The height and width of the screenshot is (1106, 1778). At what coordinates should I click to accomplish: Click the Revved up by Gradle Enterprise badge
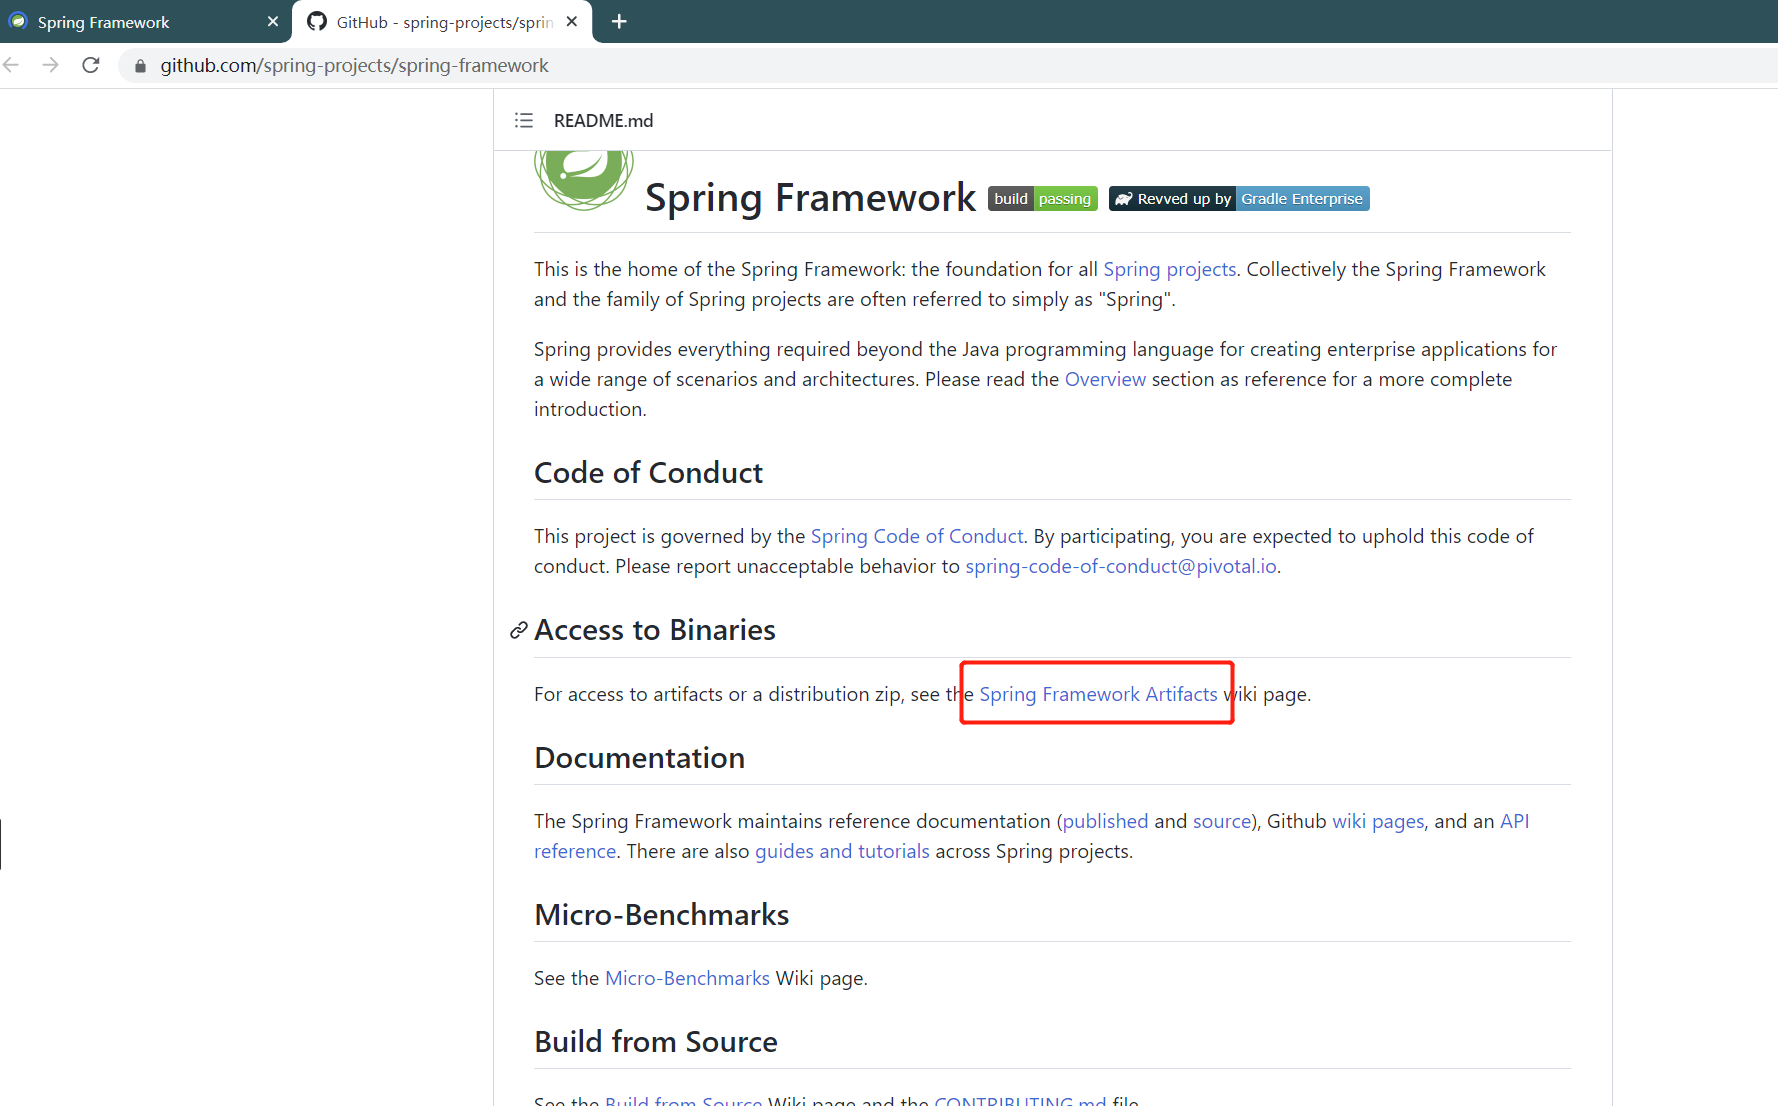[1238, 199]
